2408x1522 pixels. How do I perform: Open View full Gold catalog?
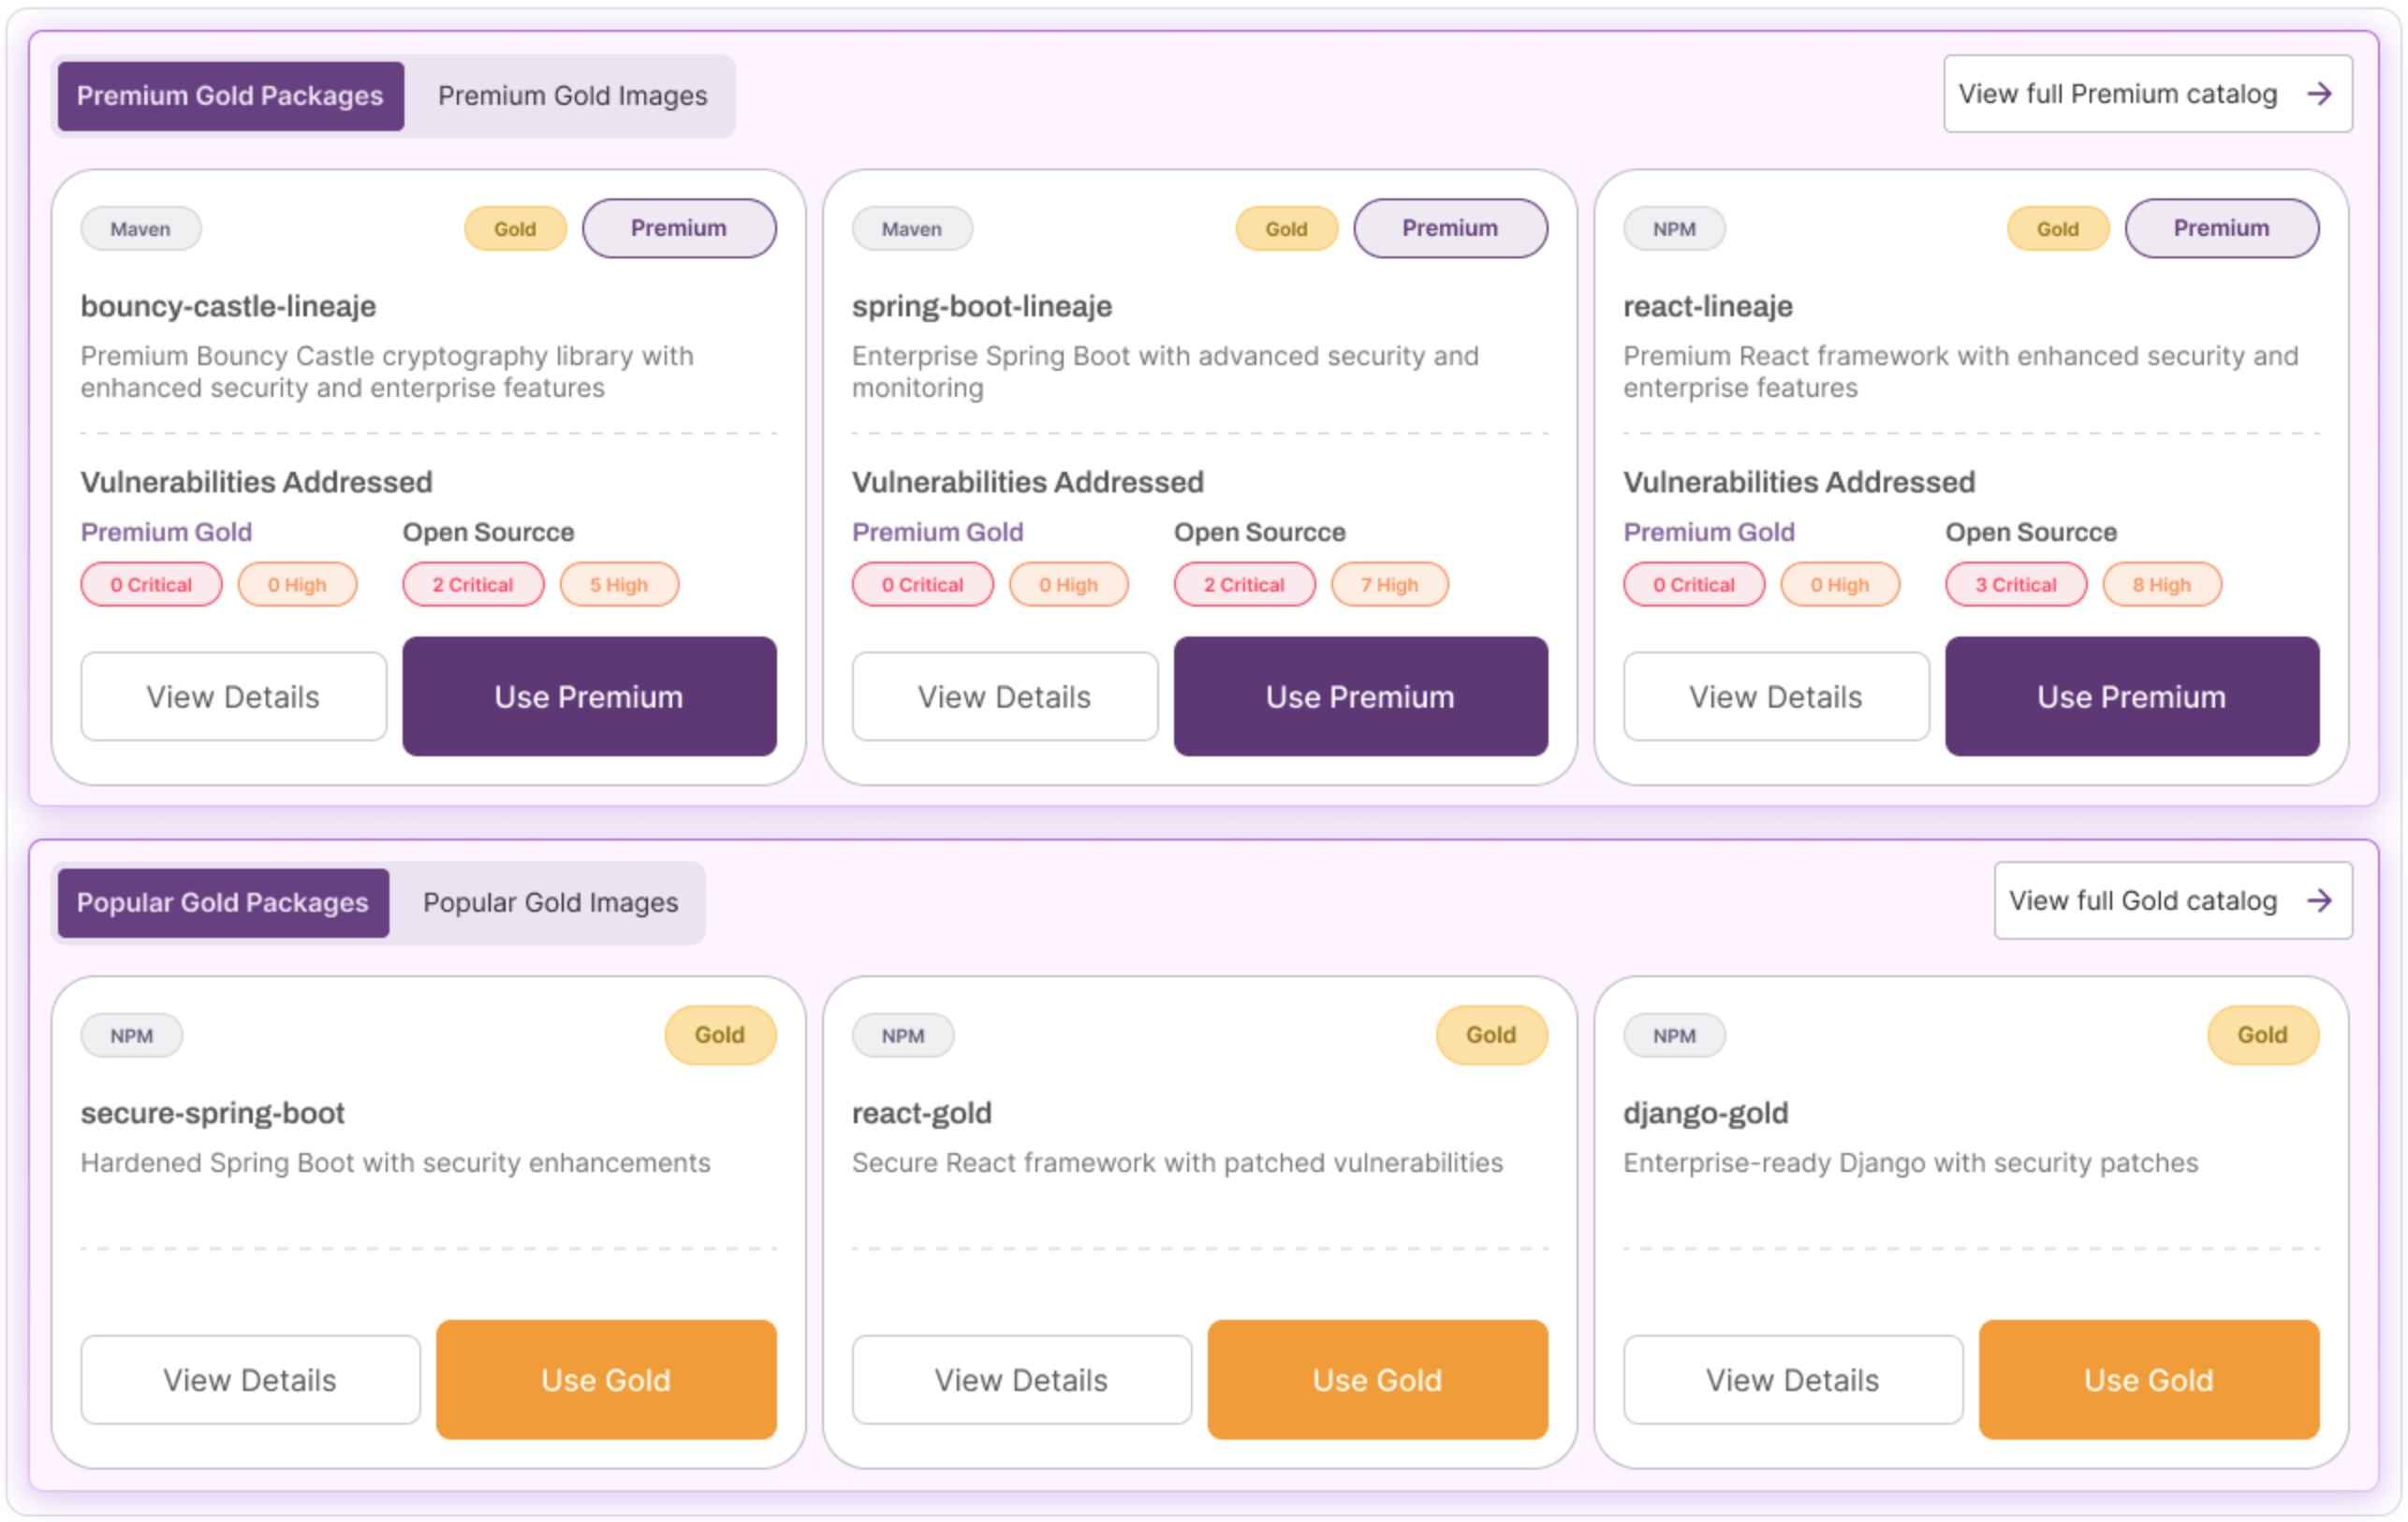click(2142, 901)
